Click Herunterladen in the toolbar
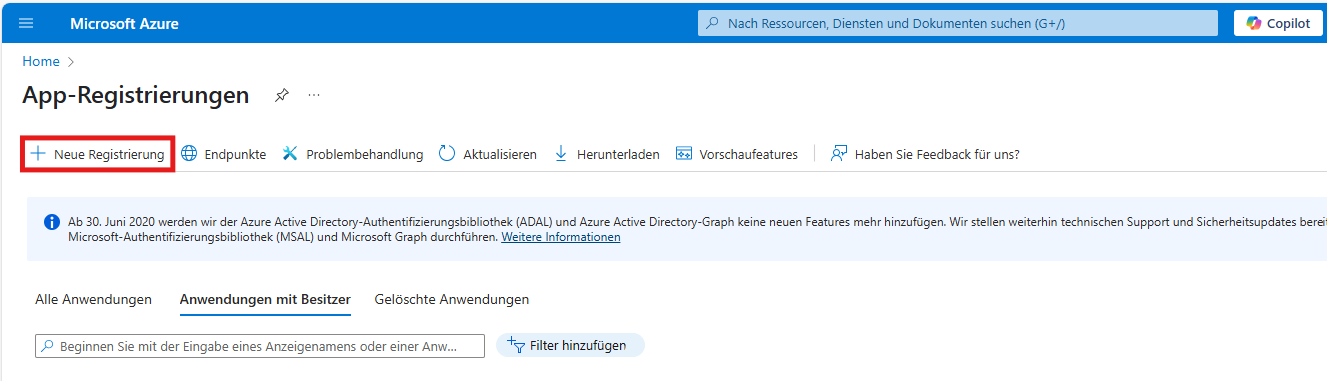Viewport: 1327px width, 381px height. pos(607,154)
